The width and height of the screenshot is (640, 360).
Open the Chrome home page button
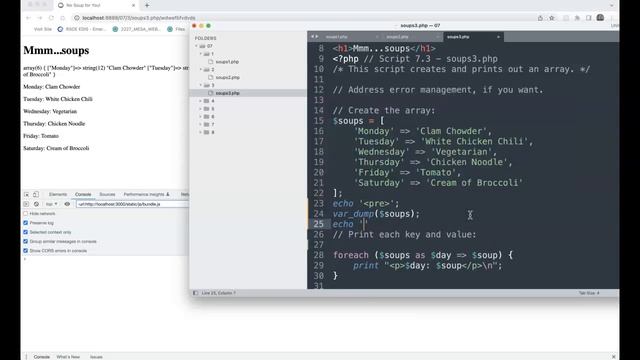click(x=62, y=18)
